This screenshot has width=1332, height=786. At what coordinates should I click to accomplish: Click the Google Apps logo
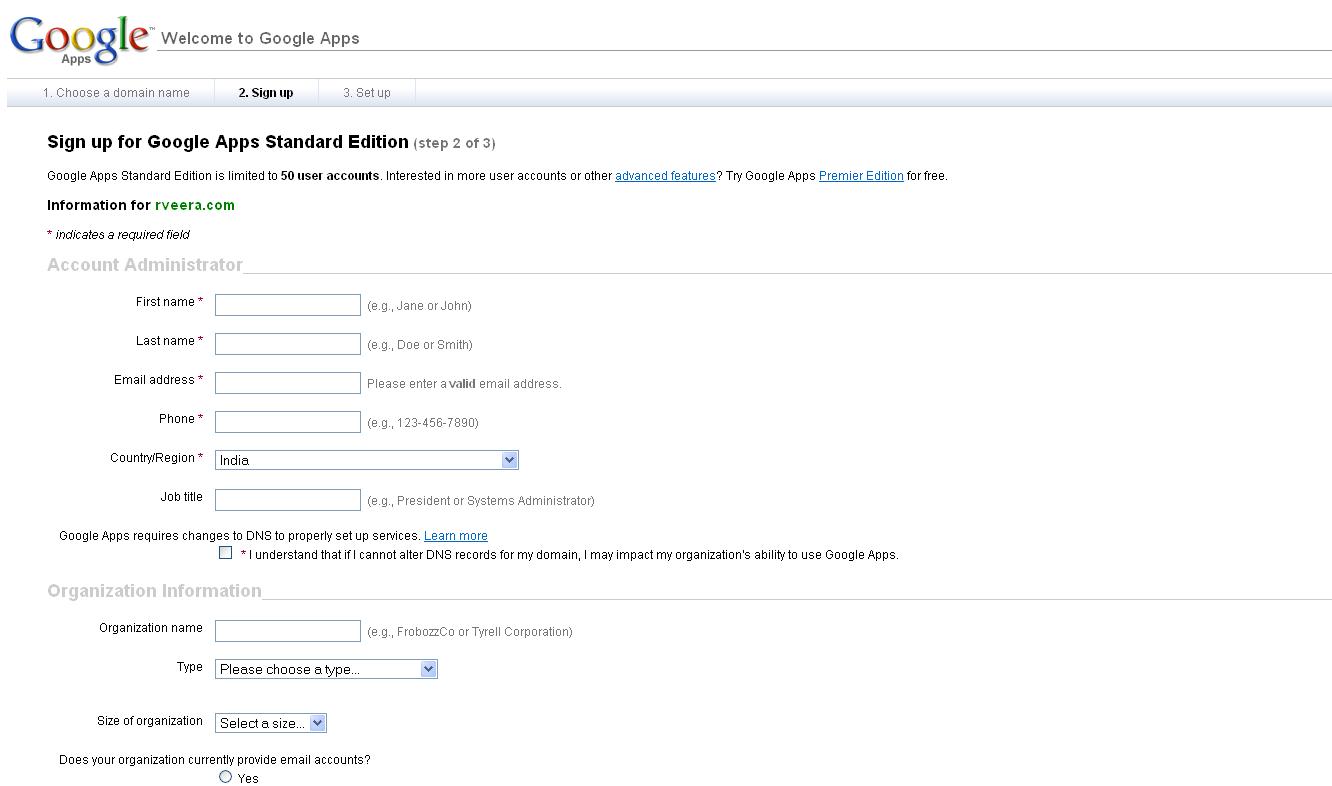[x=80, y=40]
